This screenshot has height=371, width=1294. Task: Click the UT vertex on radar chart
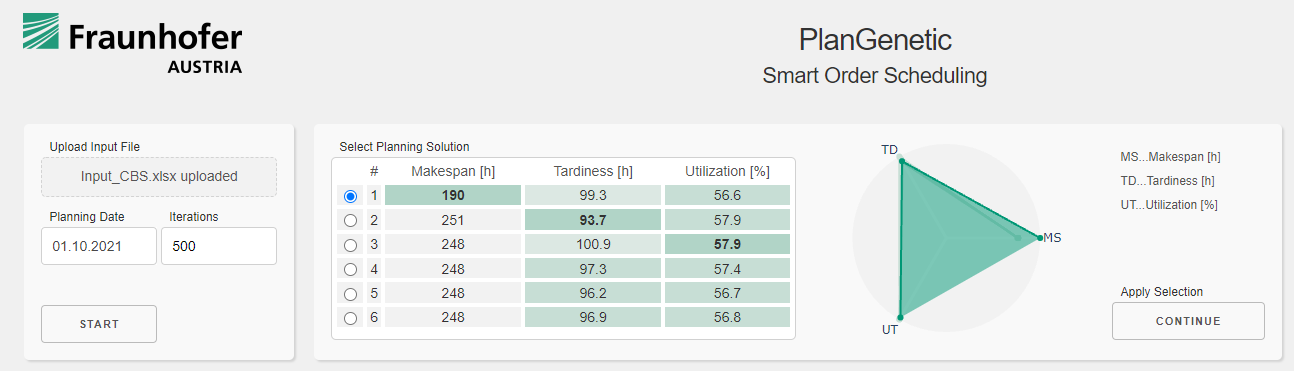pos(901,314)
